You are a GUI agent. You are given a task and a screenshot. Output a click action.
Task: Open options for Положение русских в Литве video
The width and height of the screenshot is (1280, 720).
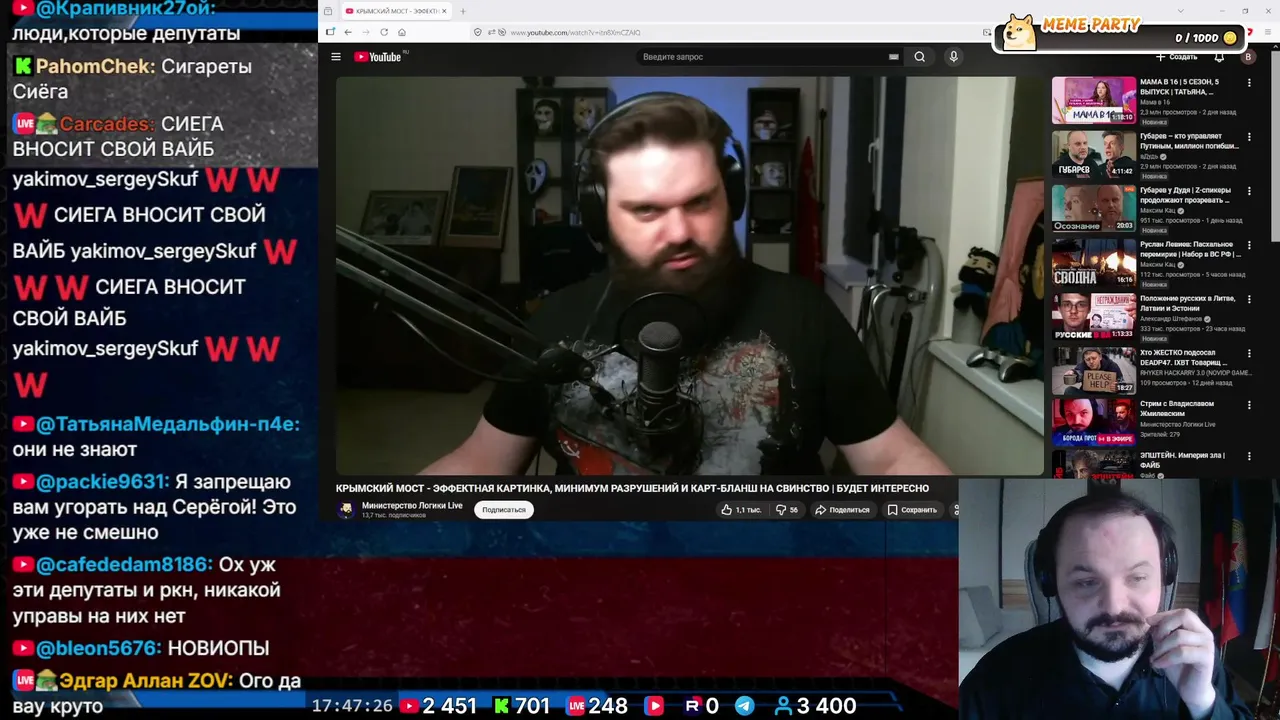point(1249,299)
